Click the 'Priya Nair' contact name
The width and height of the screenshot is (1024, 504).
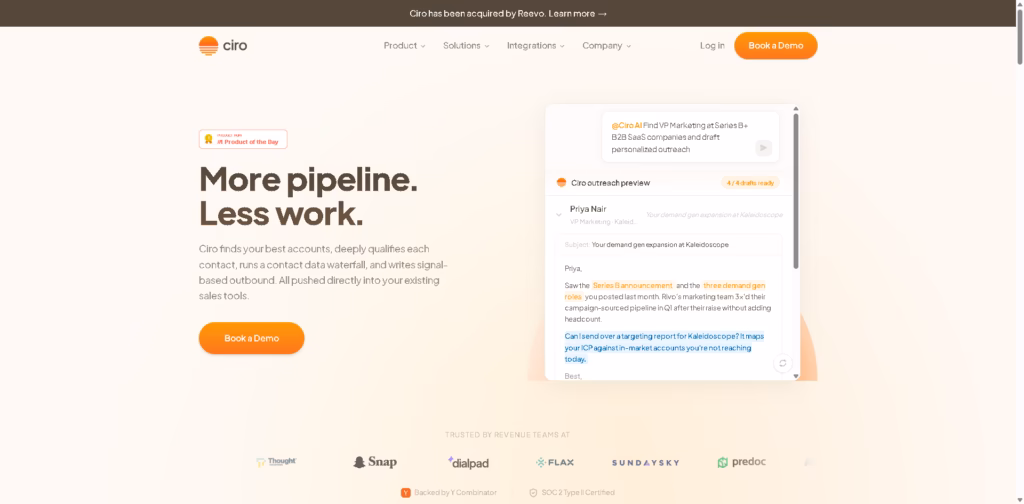[588, 209]
